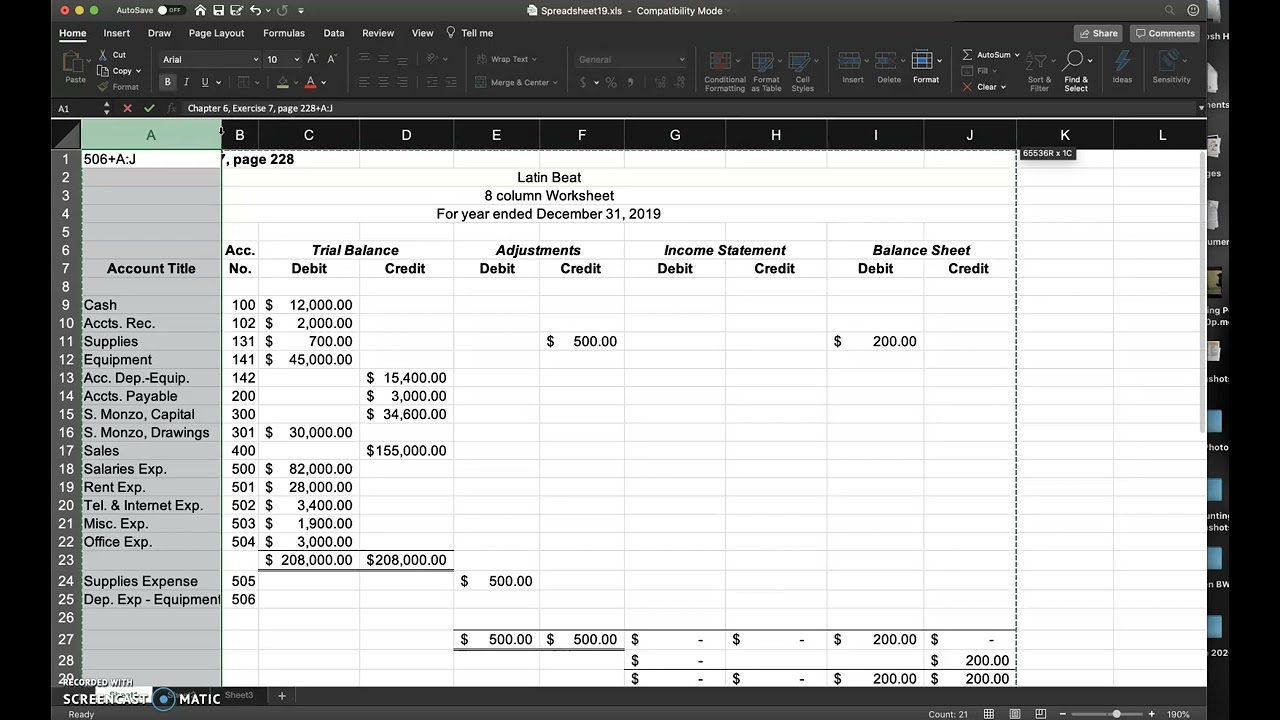Viewport: 1280px width, 720px height.
Task: Toggle Underline formatting
Action: pyautogui.click(x=204, y=82)
